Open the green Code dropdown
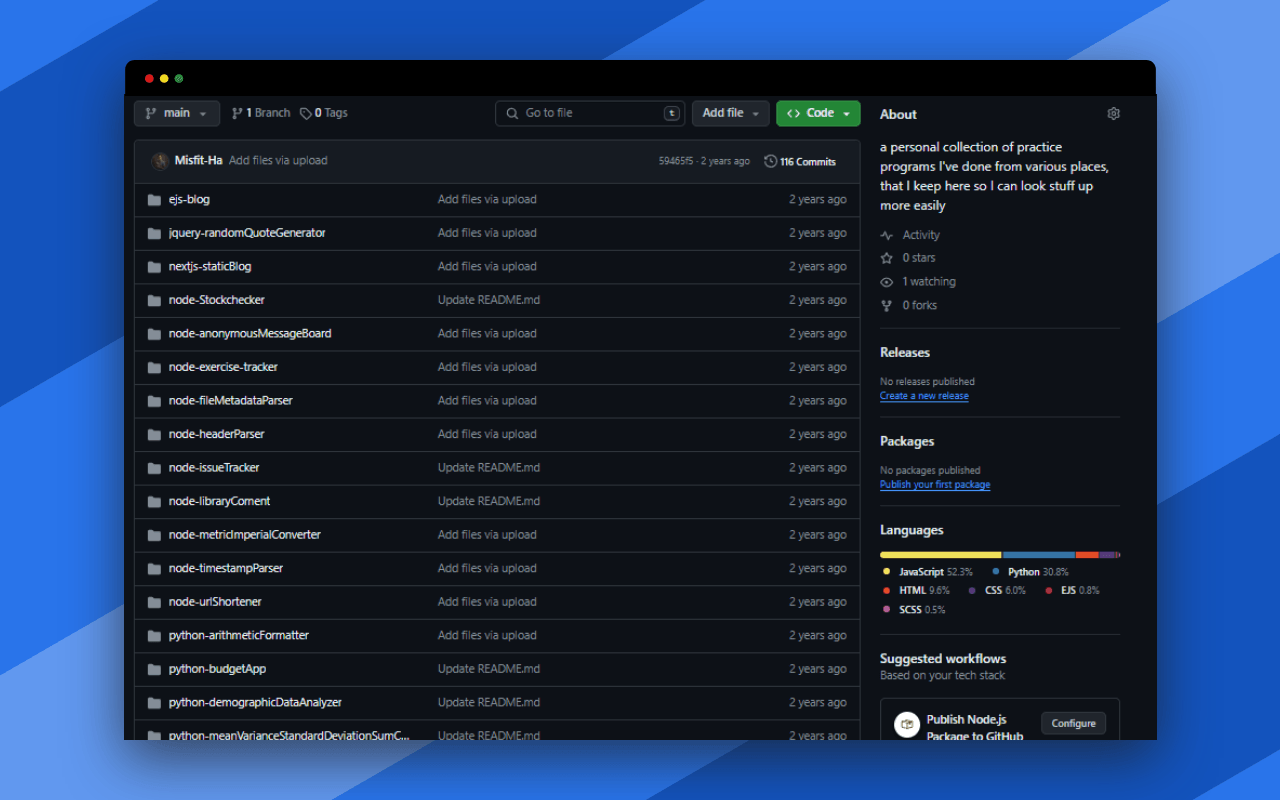 (818, 114)
